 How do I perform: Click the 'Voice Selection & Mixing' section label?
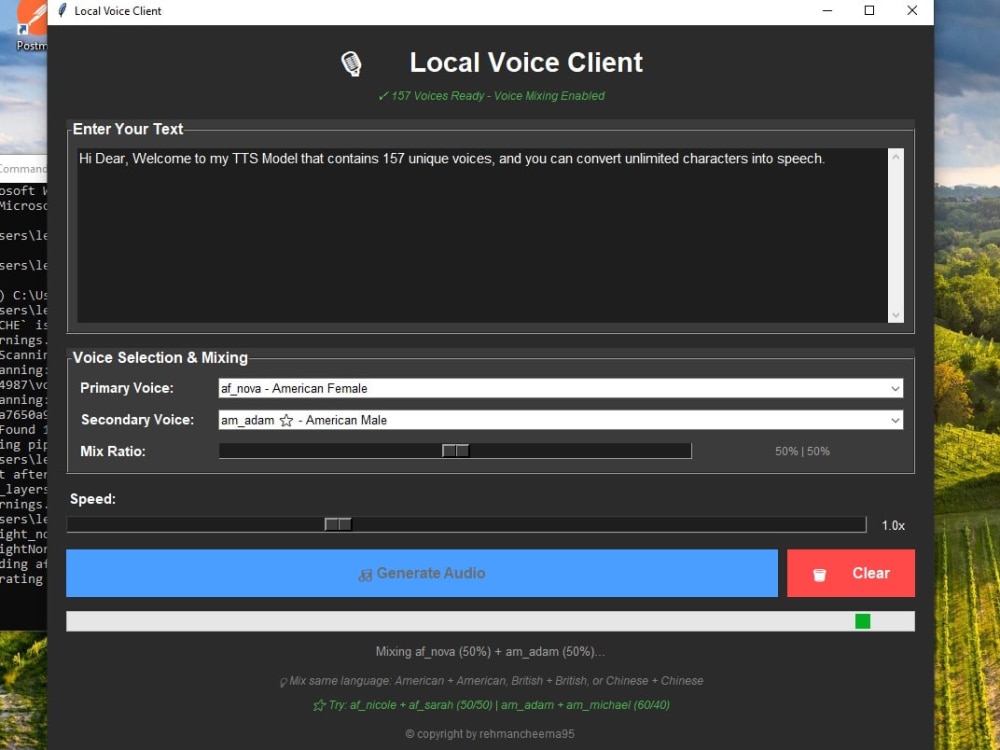(x=160, y=358)
